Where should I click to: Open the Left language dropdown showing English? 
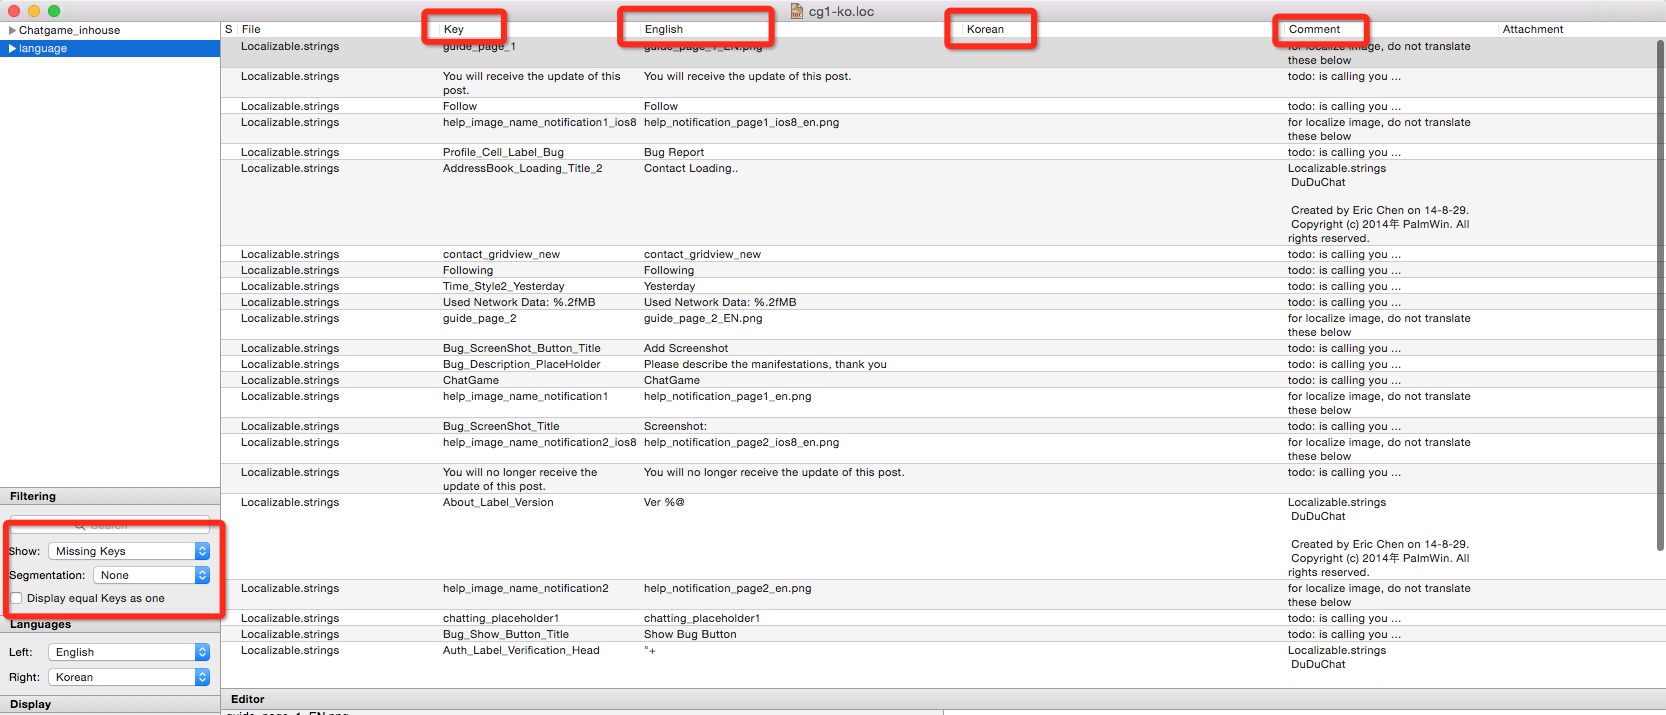(x=129, y=652)
